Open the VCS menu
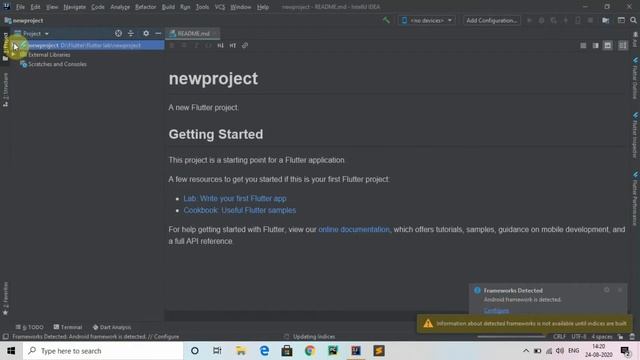The width and height of the screenshot is (640, 360). (x=220, y=7)
